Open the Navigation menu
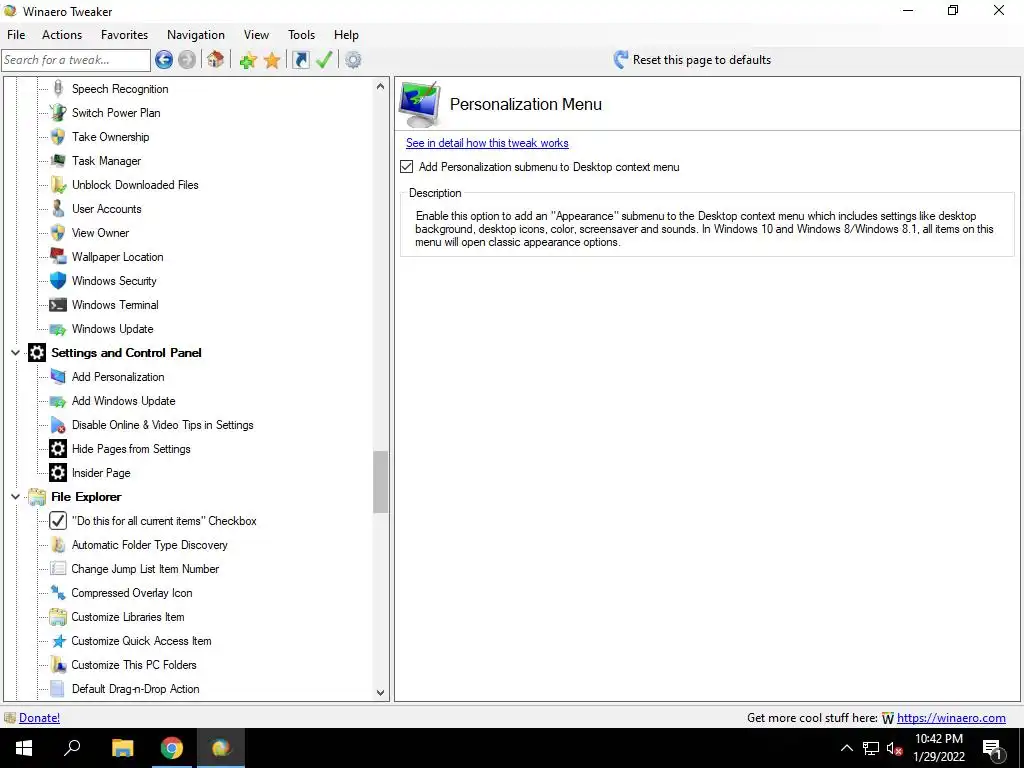Image resolution: width=1024 pixels, height=768 pixels. 196,35
